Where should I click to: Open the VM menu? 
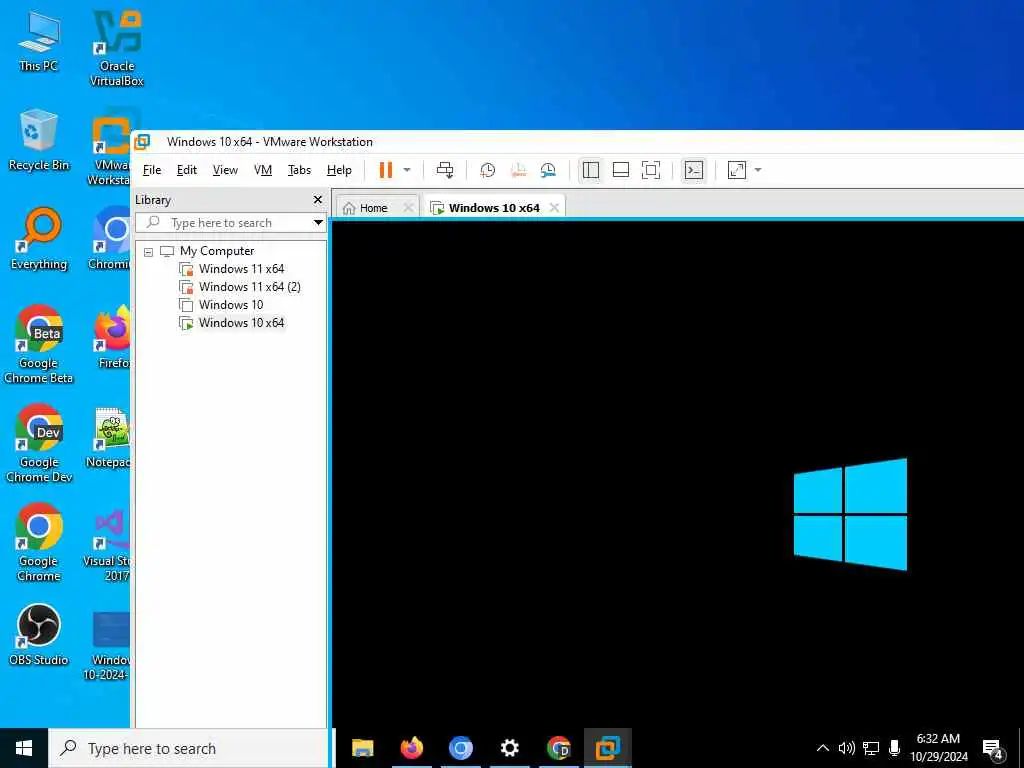point(263,170)
